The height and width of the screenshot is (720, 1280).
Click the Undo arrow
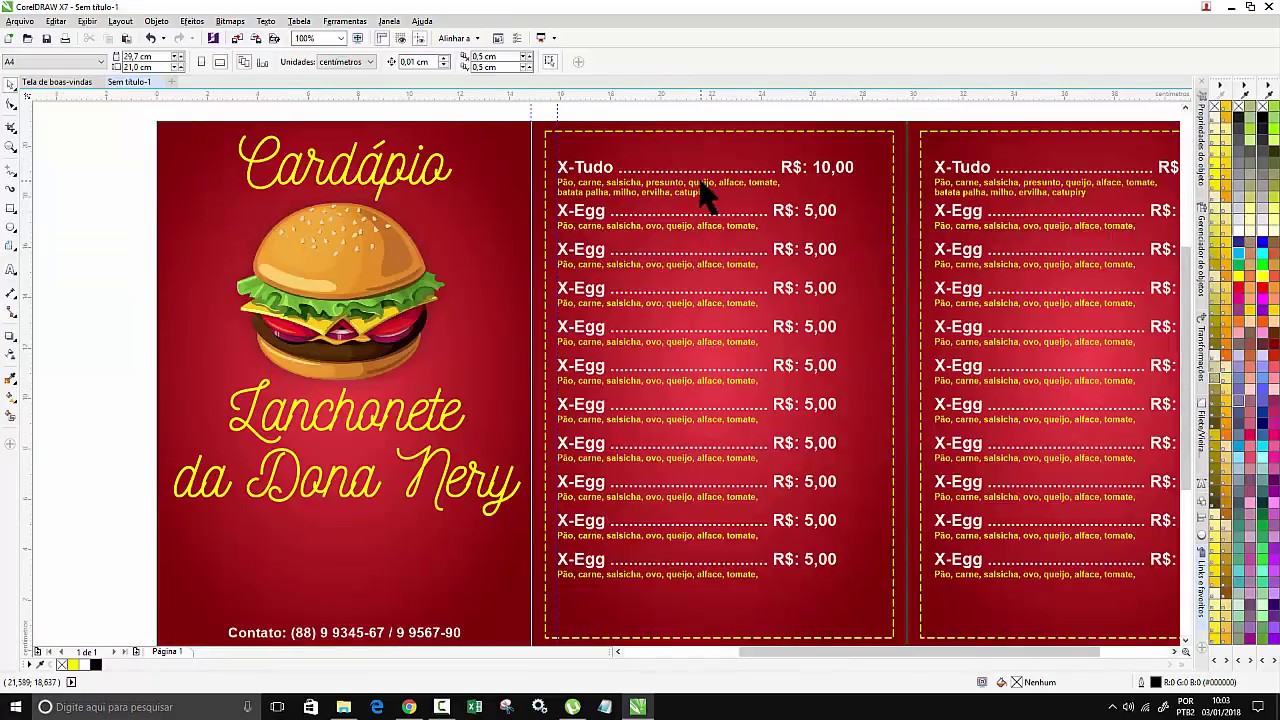pos(150,38)
